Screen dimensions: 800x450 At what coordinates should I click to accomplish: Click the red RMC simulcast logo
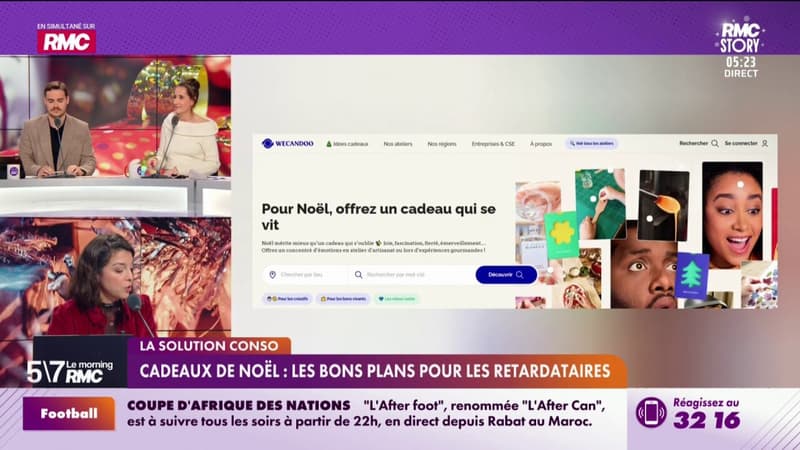coord(66,41)
